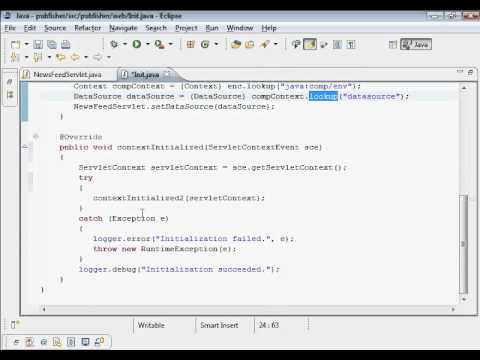This screenshot has height=360, width=480.
Task: Click the New Java Class icon
Action: (205, 44)
